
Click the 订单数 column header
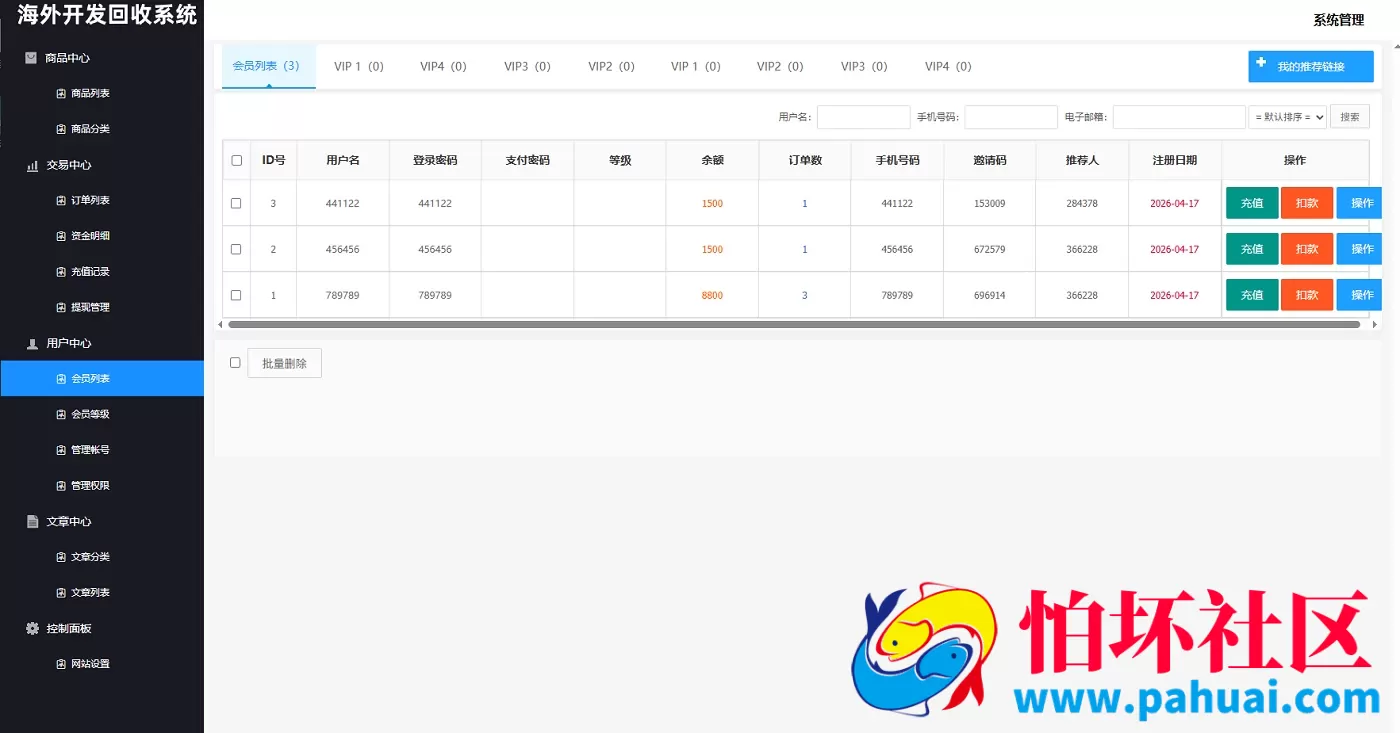(x=805, y=160)
